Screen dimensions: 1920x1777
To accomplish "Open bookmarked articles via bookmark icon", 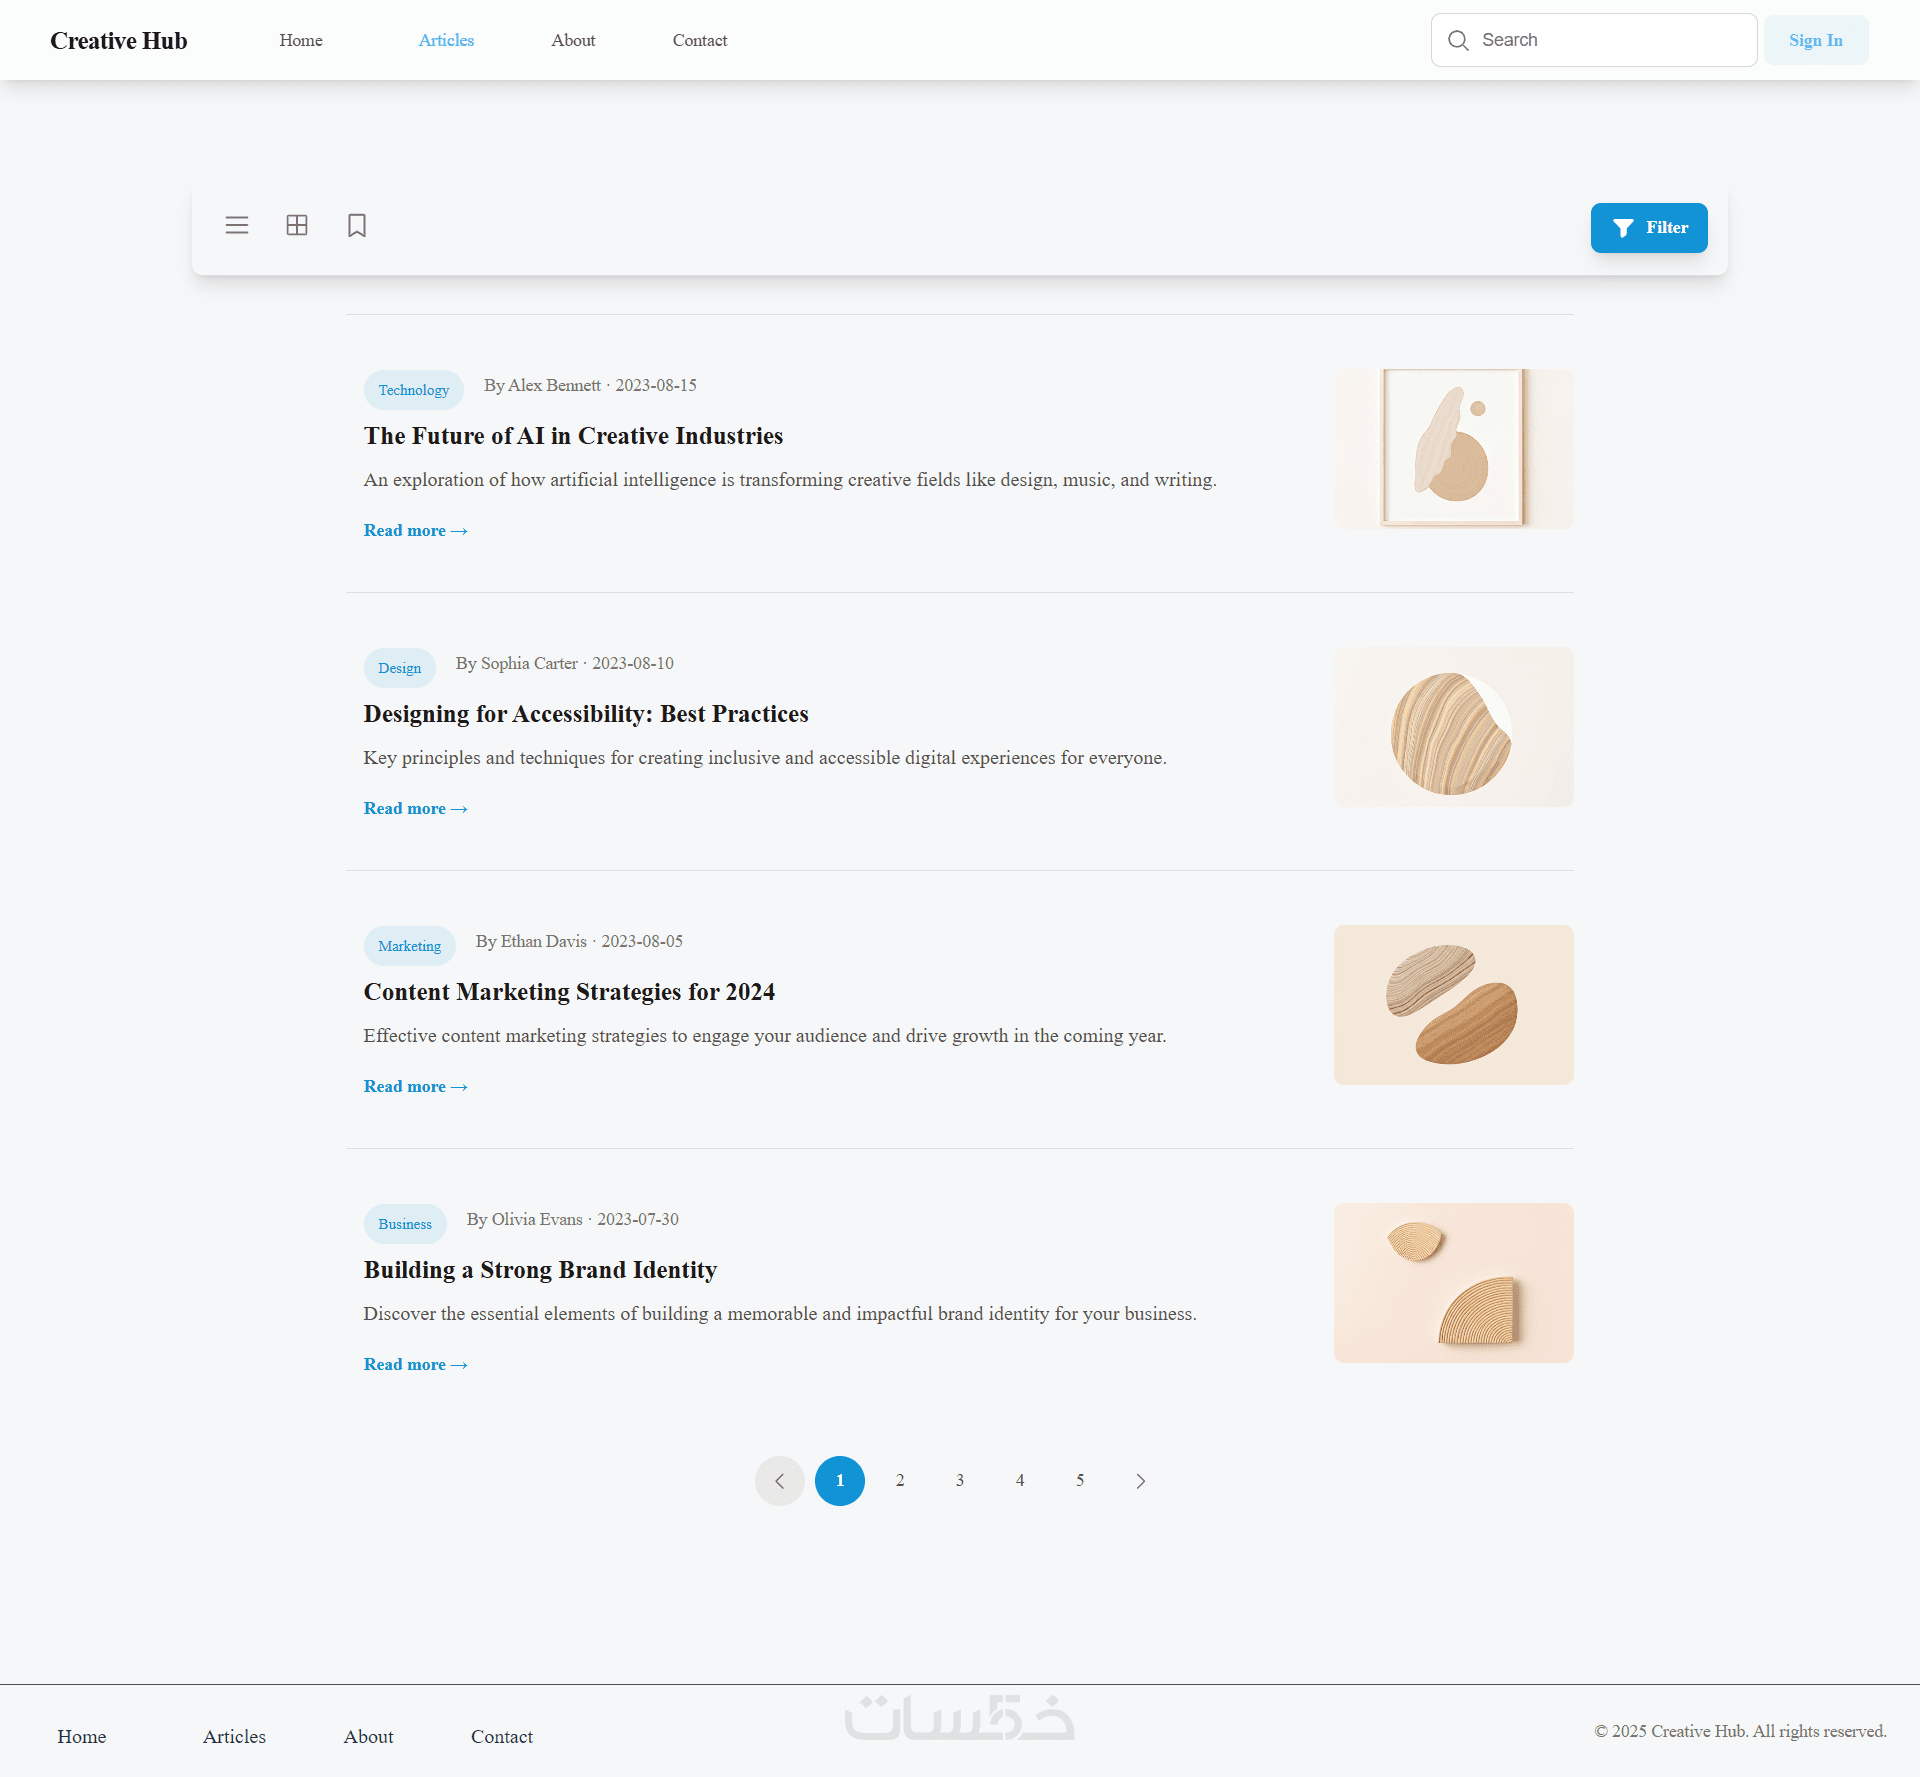I will click(357, 226).
